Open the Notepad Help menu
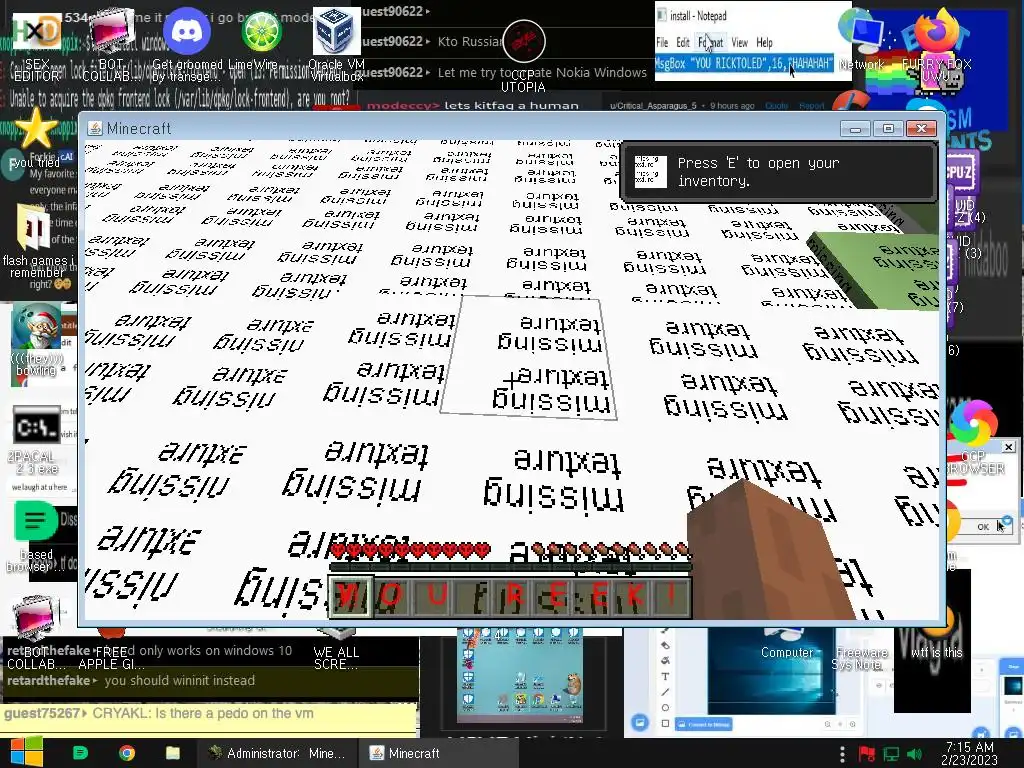Image resolution: width=1024 pixels, height=768 pixels. click(764, 42)
